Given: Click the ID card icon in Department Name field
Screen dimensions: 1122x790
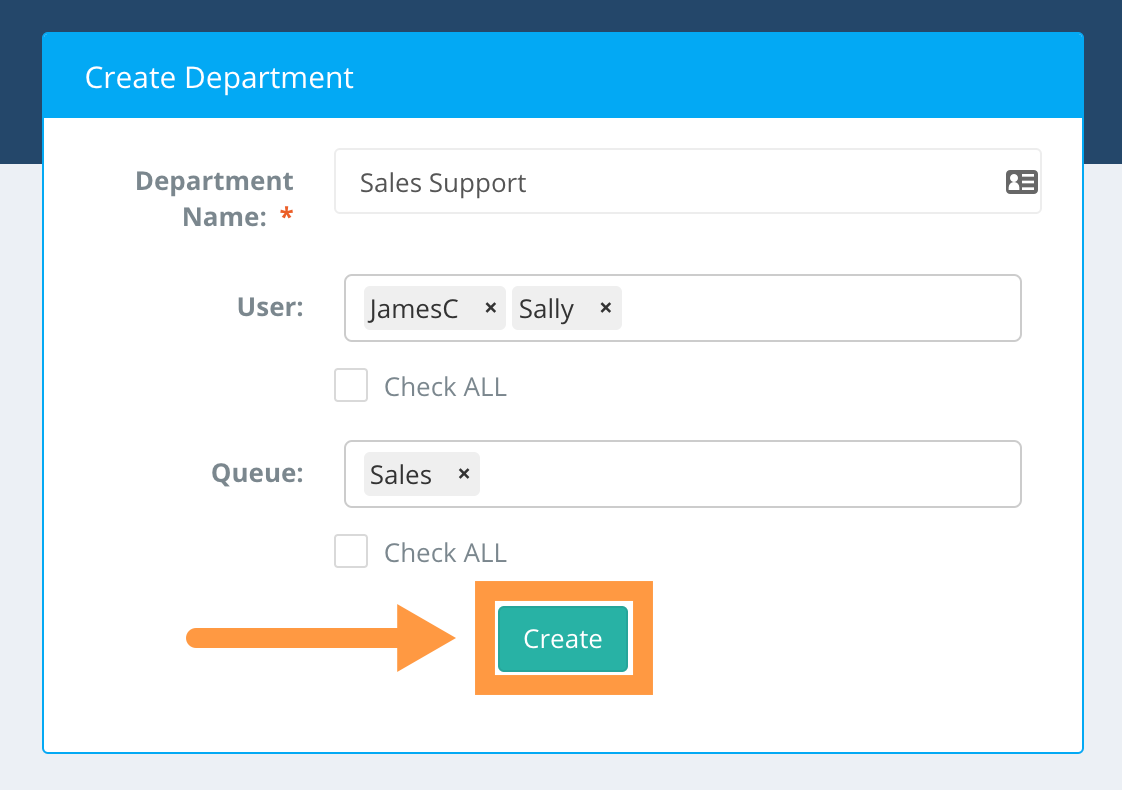Looking at the screenshot, I should coord(1021,182).
